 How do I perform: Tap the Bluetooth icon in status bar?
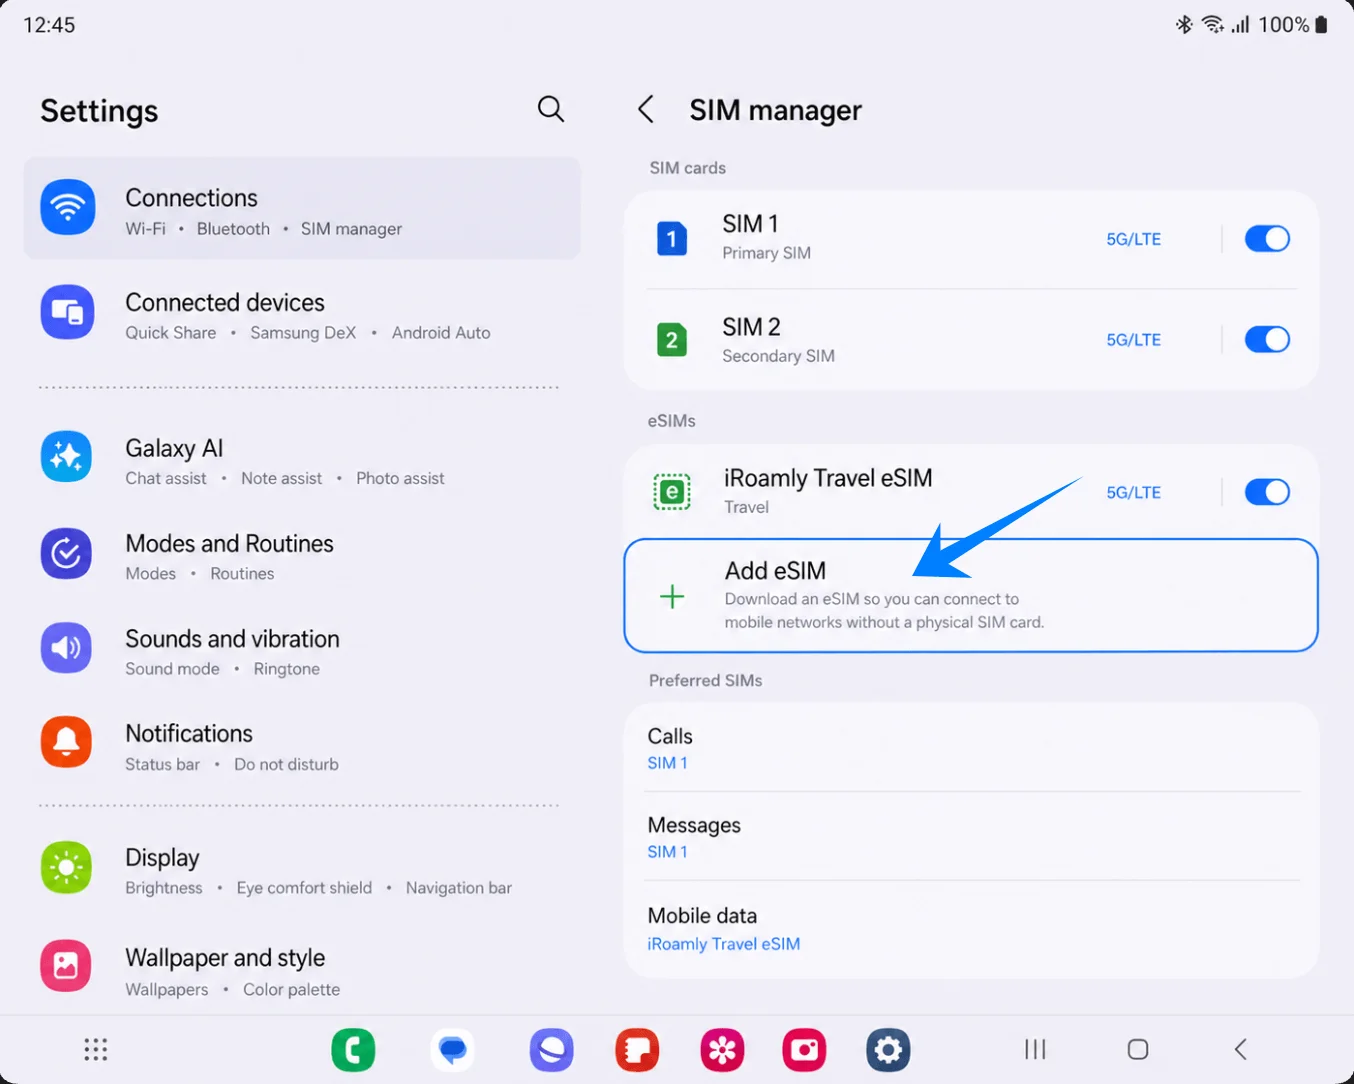tap(1184, 25)
